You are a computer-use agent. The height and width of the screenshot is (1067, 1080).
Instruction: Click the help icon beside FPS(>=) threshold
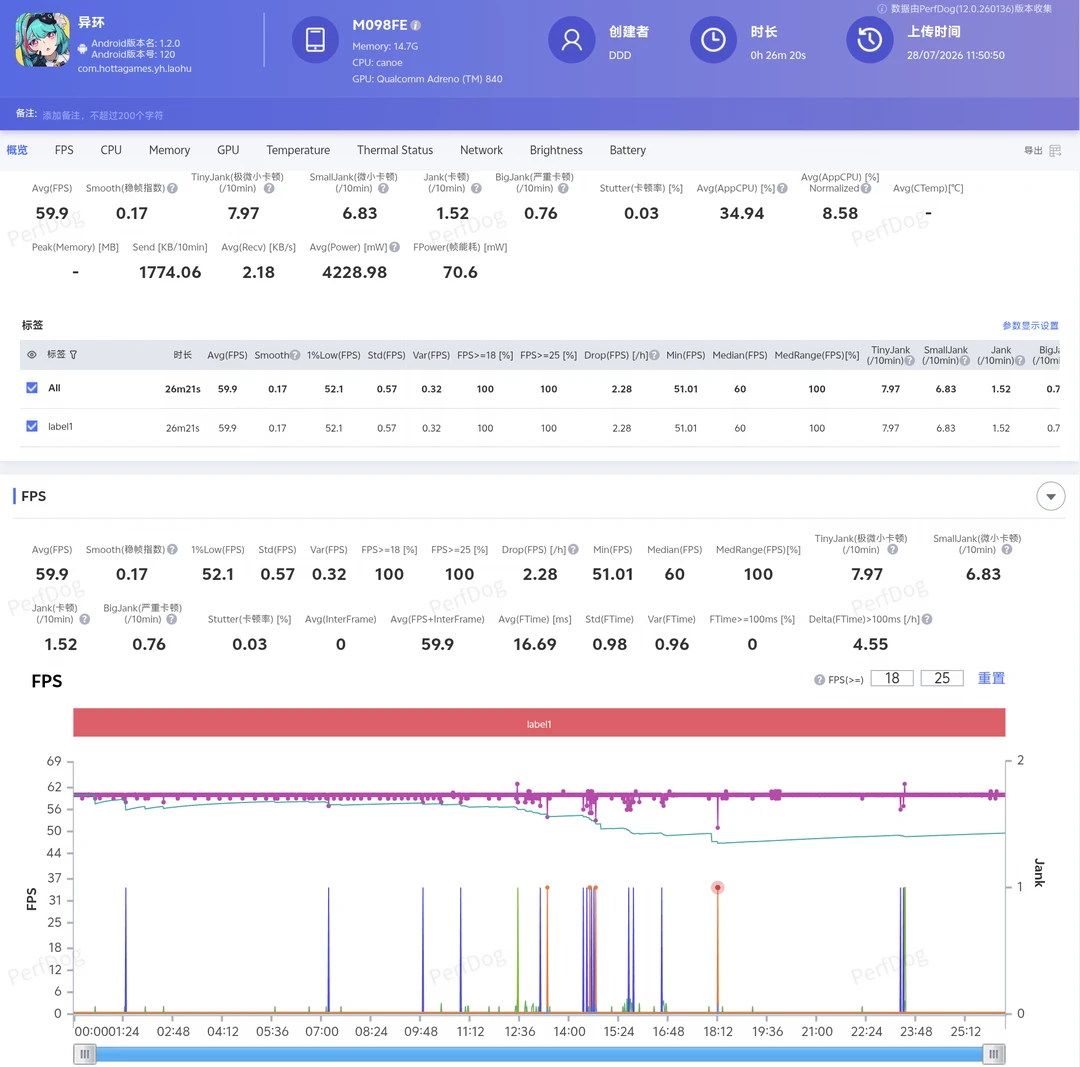819,680
